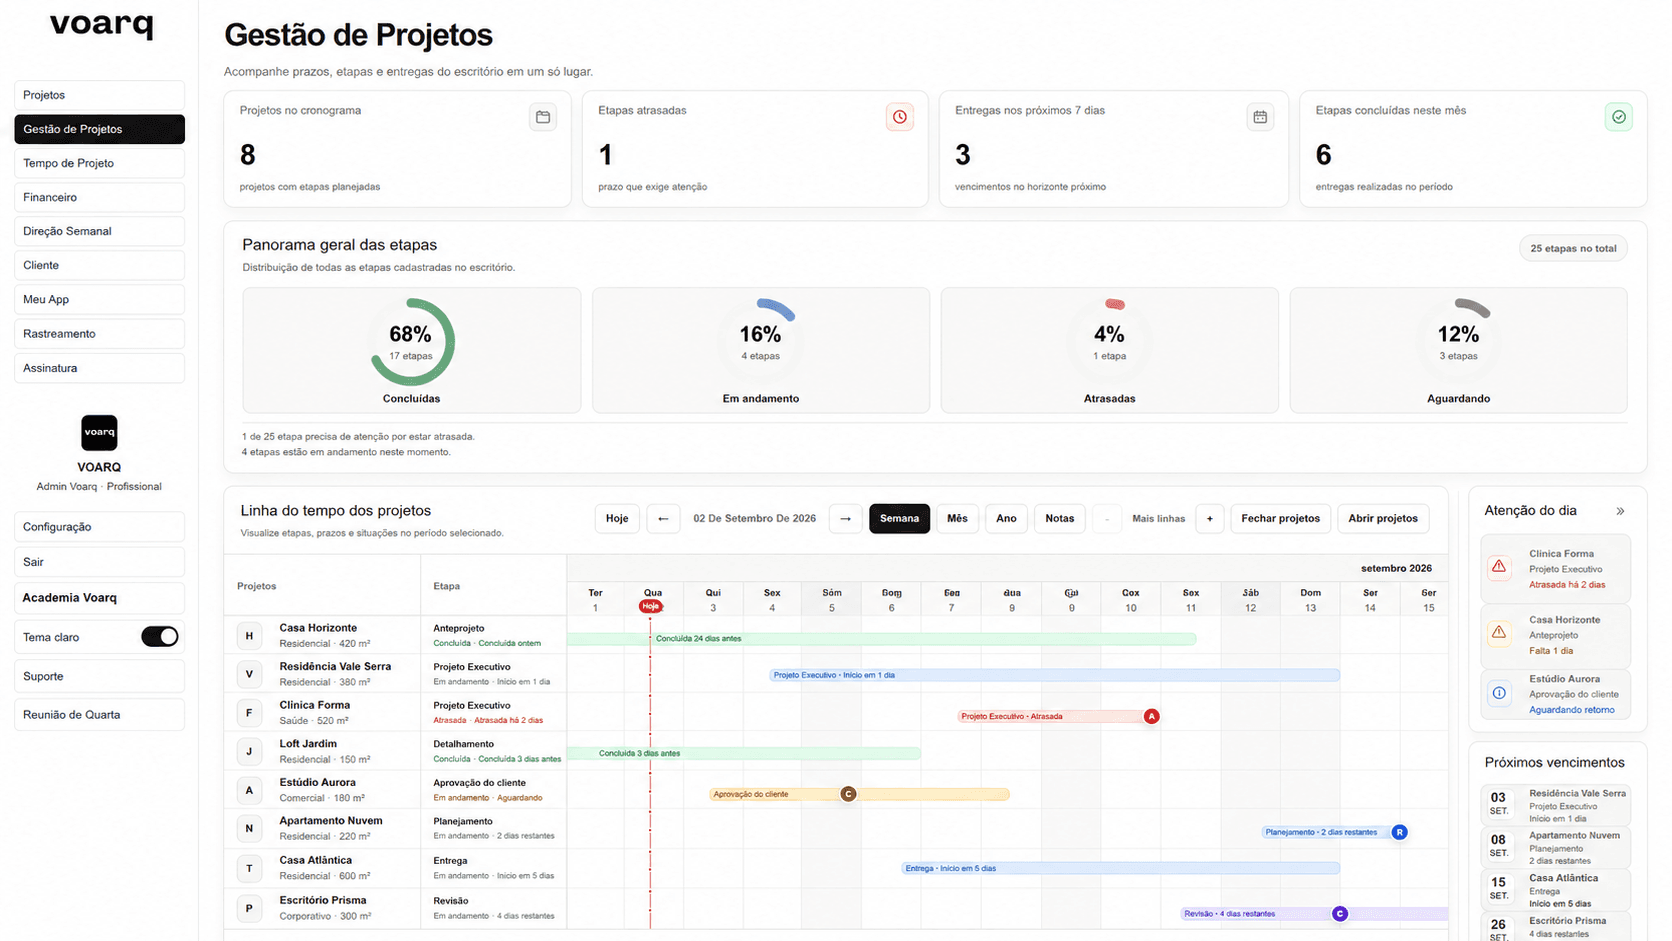Open Assinatura in sidebar

(x=99, y=368)
